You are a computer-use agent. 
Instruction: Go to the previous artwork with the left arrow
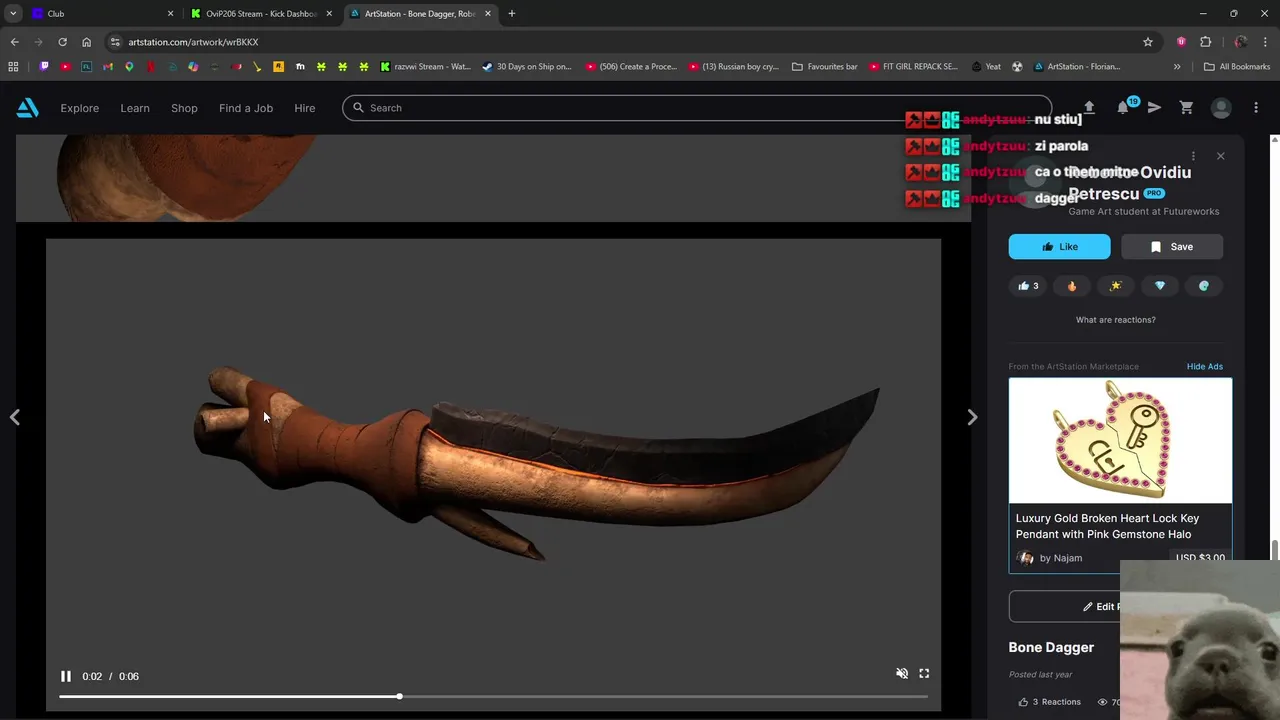(x=14, y=417)
